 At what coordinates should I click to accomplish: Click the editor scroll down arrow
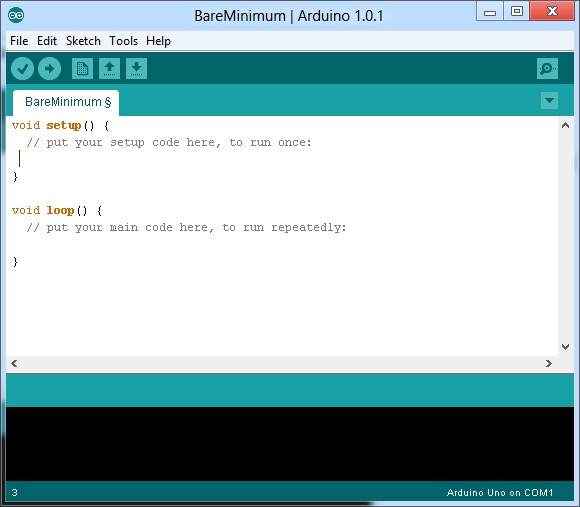tap(565, 347)
